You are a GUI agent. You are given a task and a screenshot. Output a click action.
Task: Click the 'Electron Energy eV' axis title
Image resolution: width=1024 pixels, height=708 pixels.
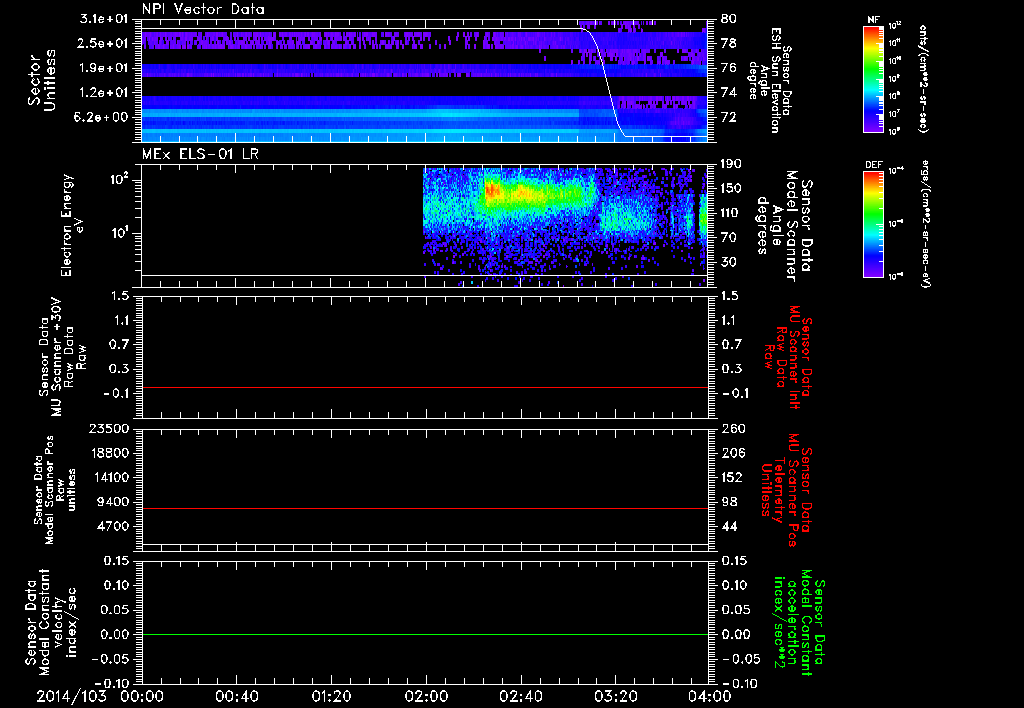point(72,225)
